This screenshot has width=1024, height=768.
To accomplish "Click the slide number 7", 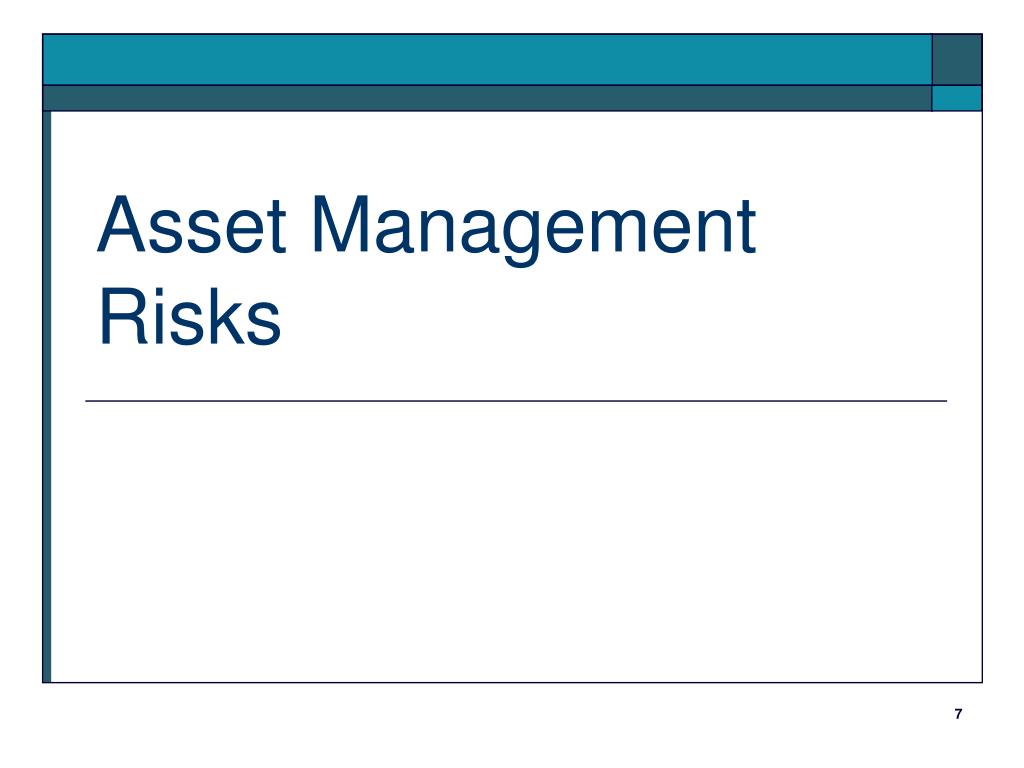I will (x=958, y=714).
